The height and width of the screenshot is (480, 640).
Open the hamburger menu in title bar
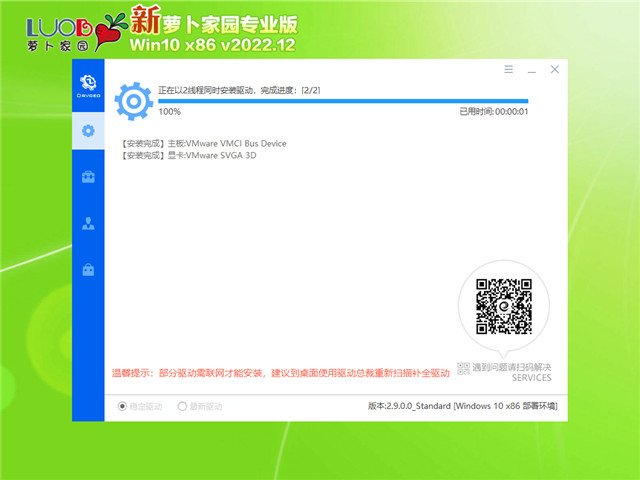click(509, 69)
